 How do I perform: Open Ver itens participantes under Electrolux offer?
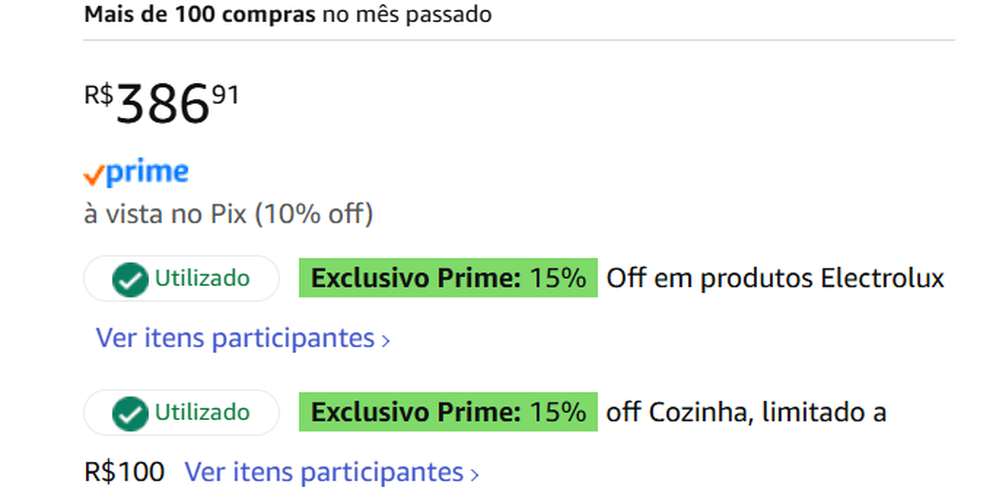click(235, 338)
